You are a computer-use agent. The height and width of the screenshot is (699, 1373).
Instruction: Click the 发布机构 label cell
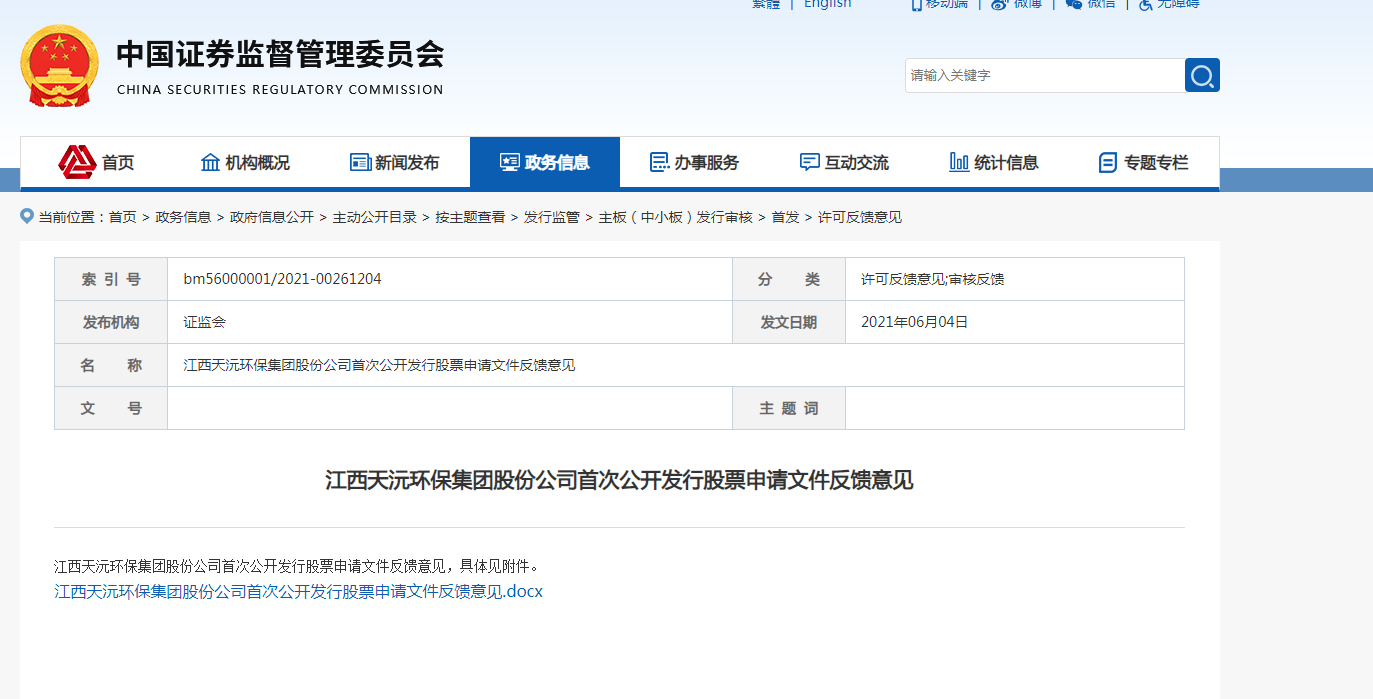coord(111,322)
